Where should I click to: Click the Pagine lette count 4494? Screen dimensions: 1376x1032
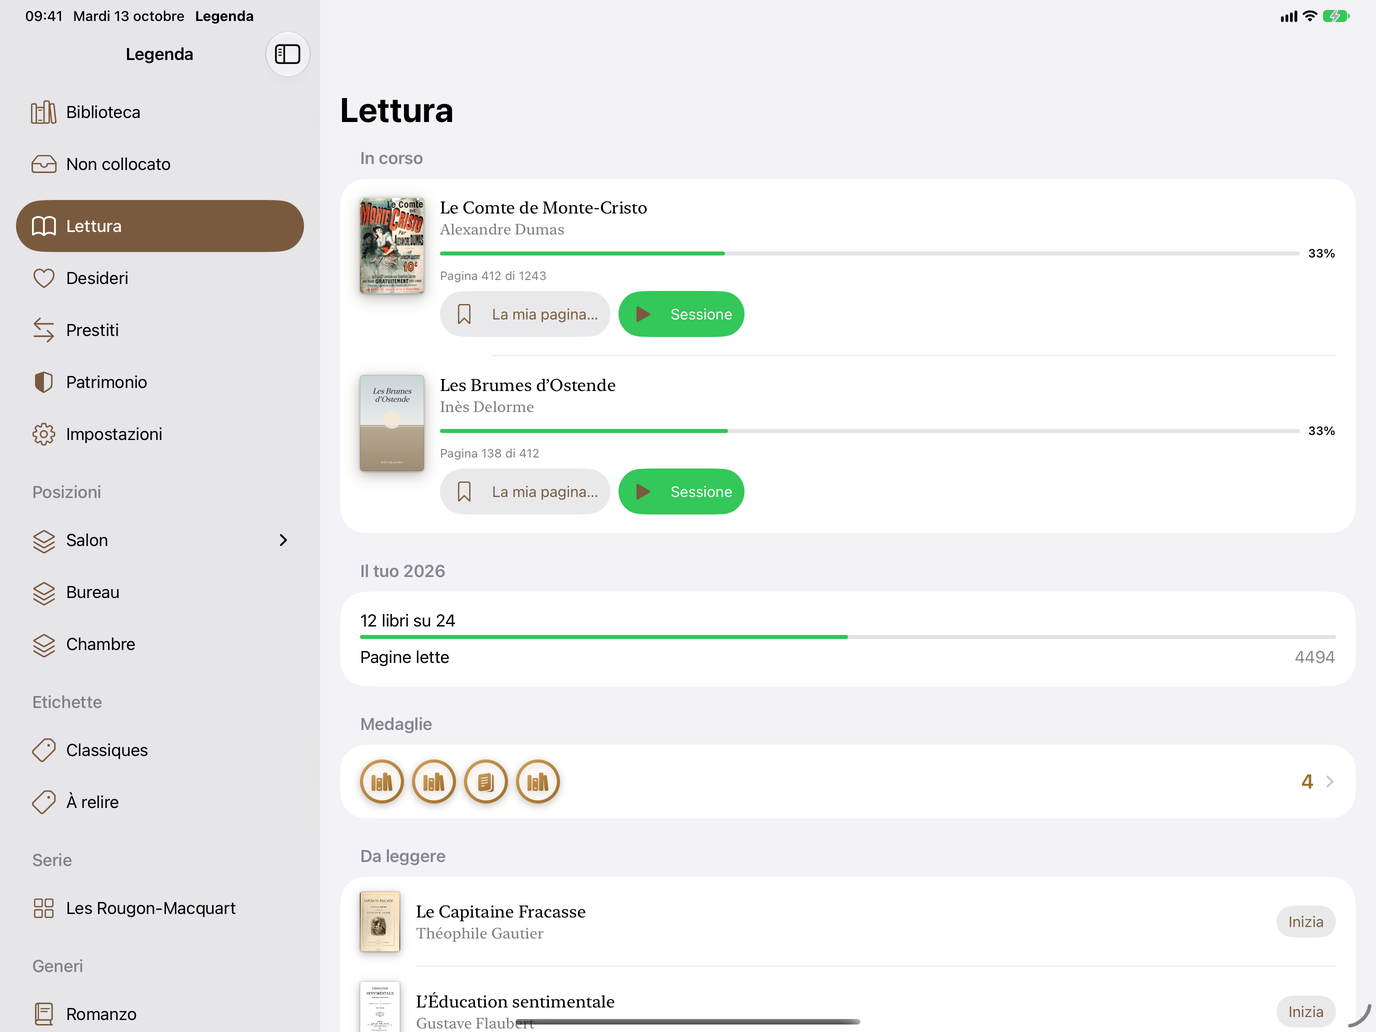(1315, 657)
